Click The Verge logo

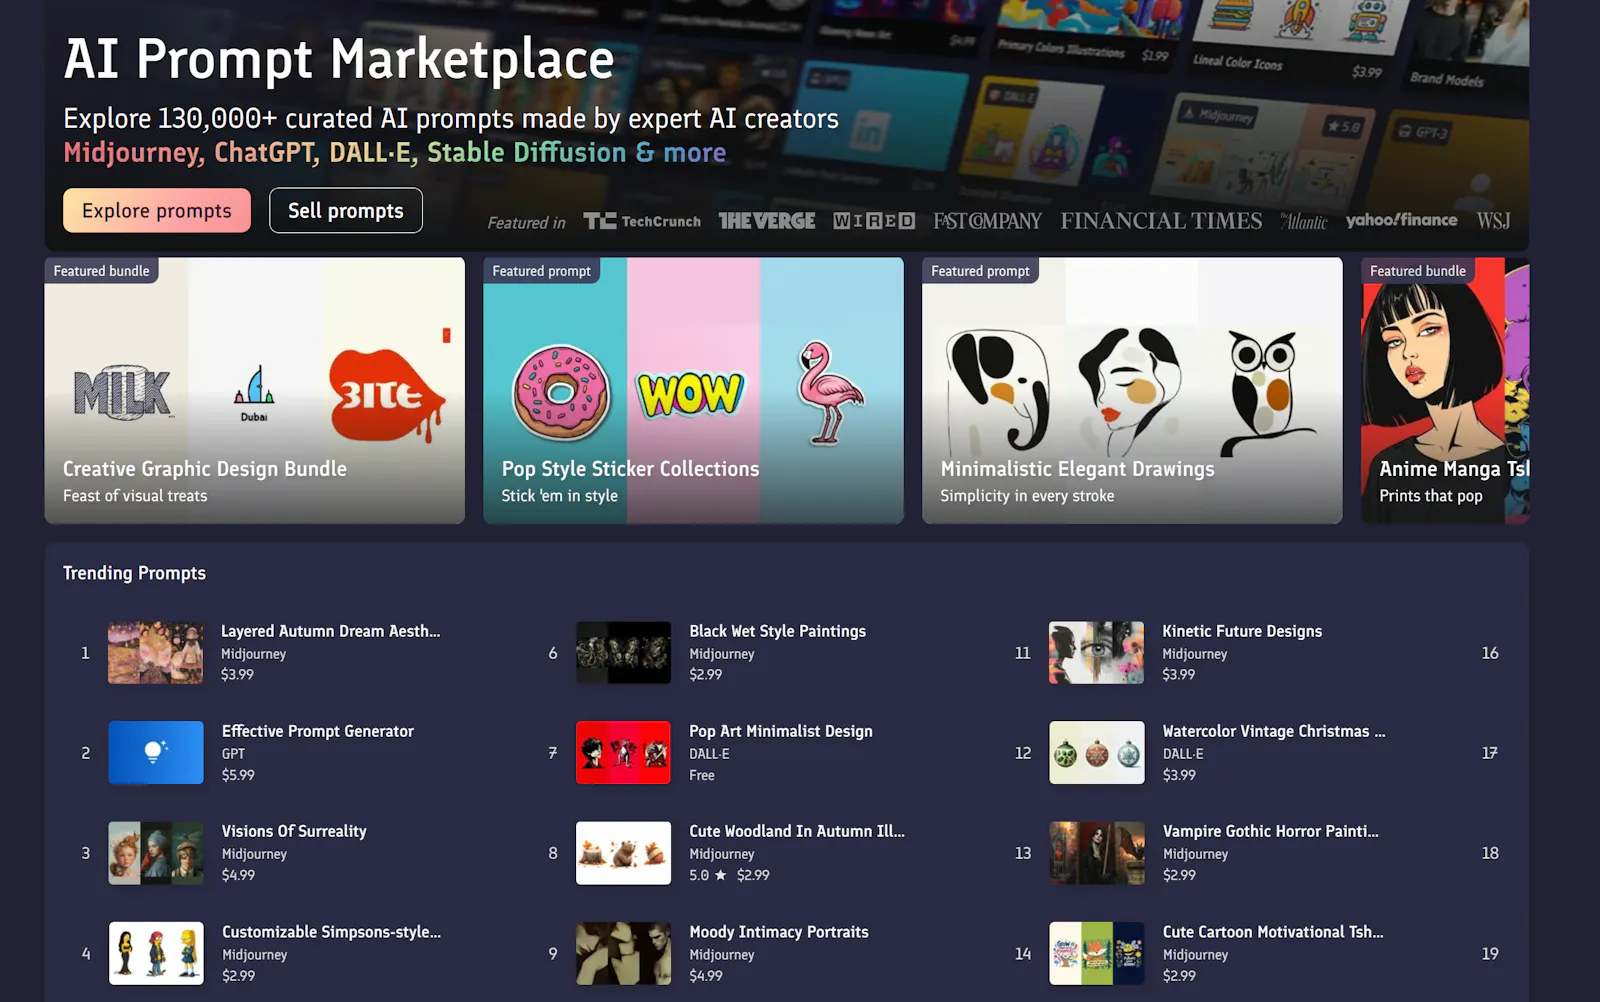click(767, 221)
